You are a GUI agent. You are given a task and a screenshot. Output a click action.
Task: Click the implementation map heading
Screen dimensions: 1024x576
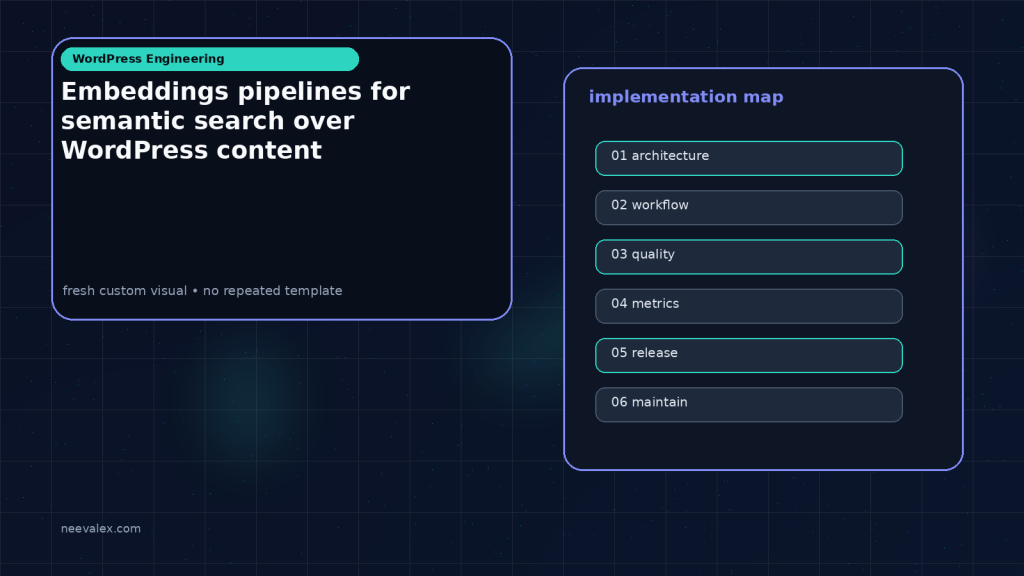[x=686, y=97]
